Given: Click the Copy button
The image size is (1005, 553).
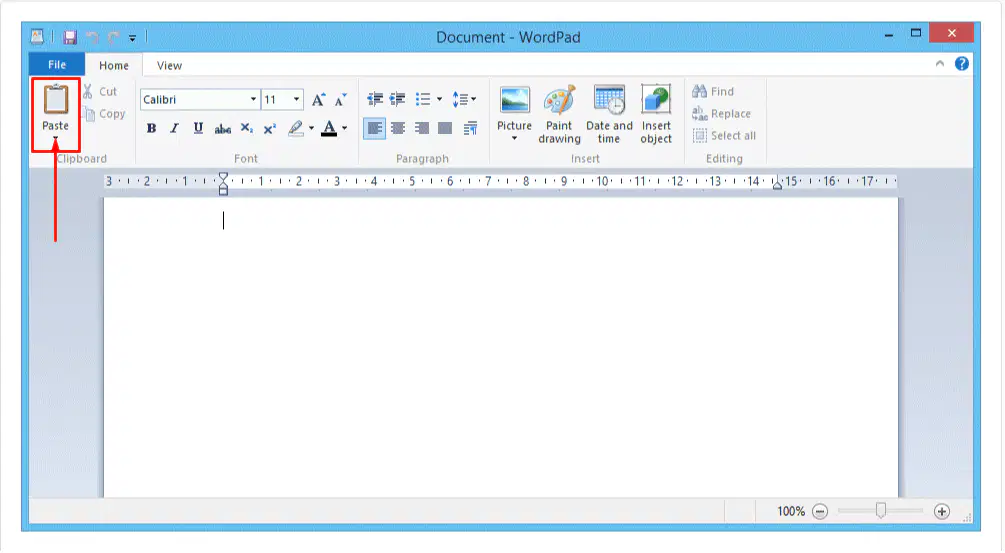Looking at the screenshot, I should 104,113.
